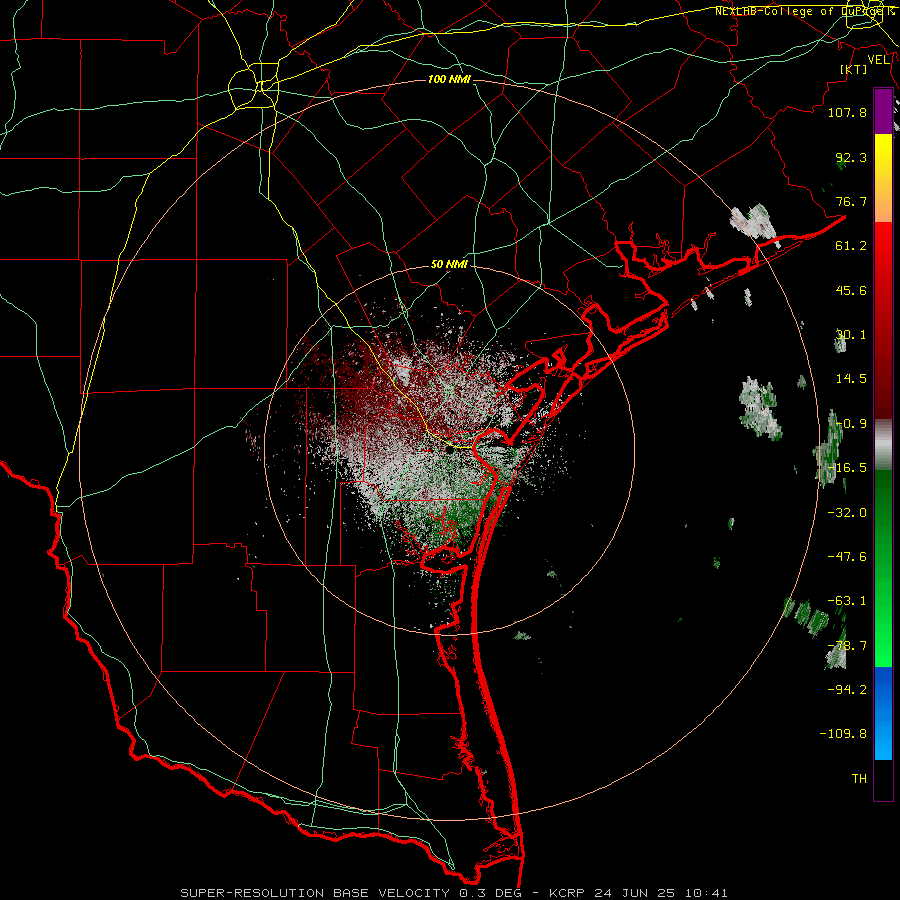900x900 pixels.
Task: Pick the purple segment of the color bar
Action: pyautogui.click(x=883, y=111)
